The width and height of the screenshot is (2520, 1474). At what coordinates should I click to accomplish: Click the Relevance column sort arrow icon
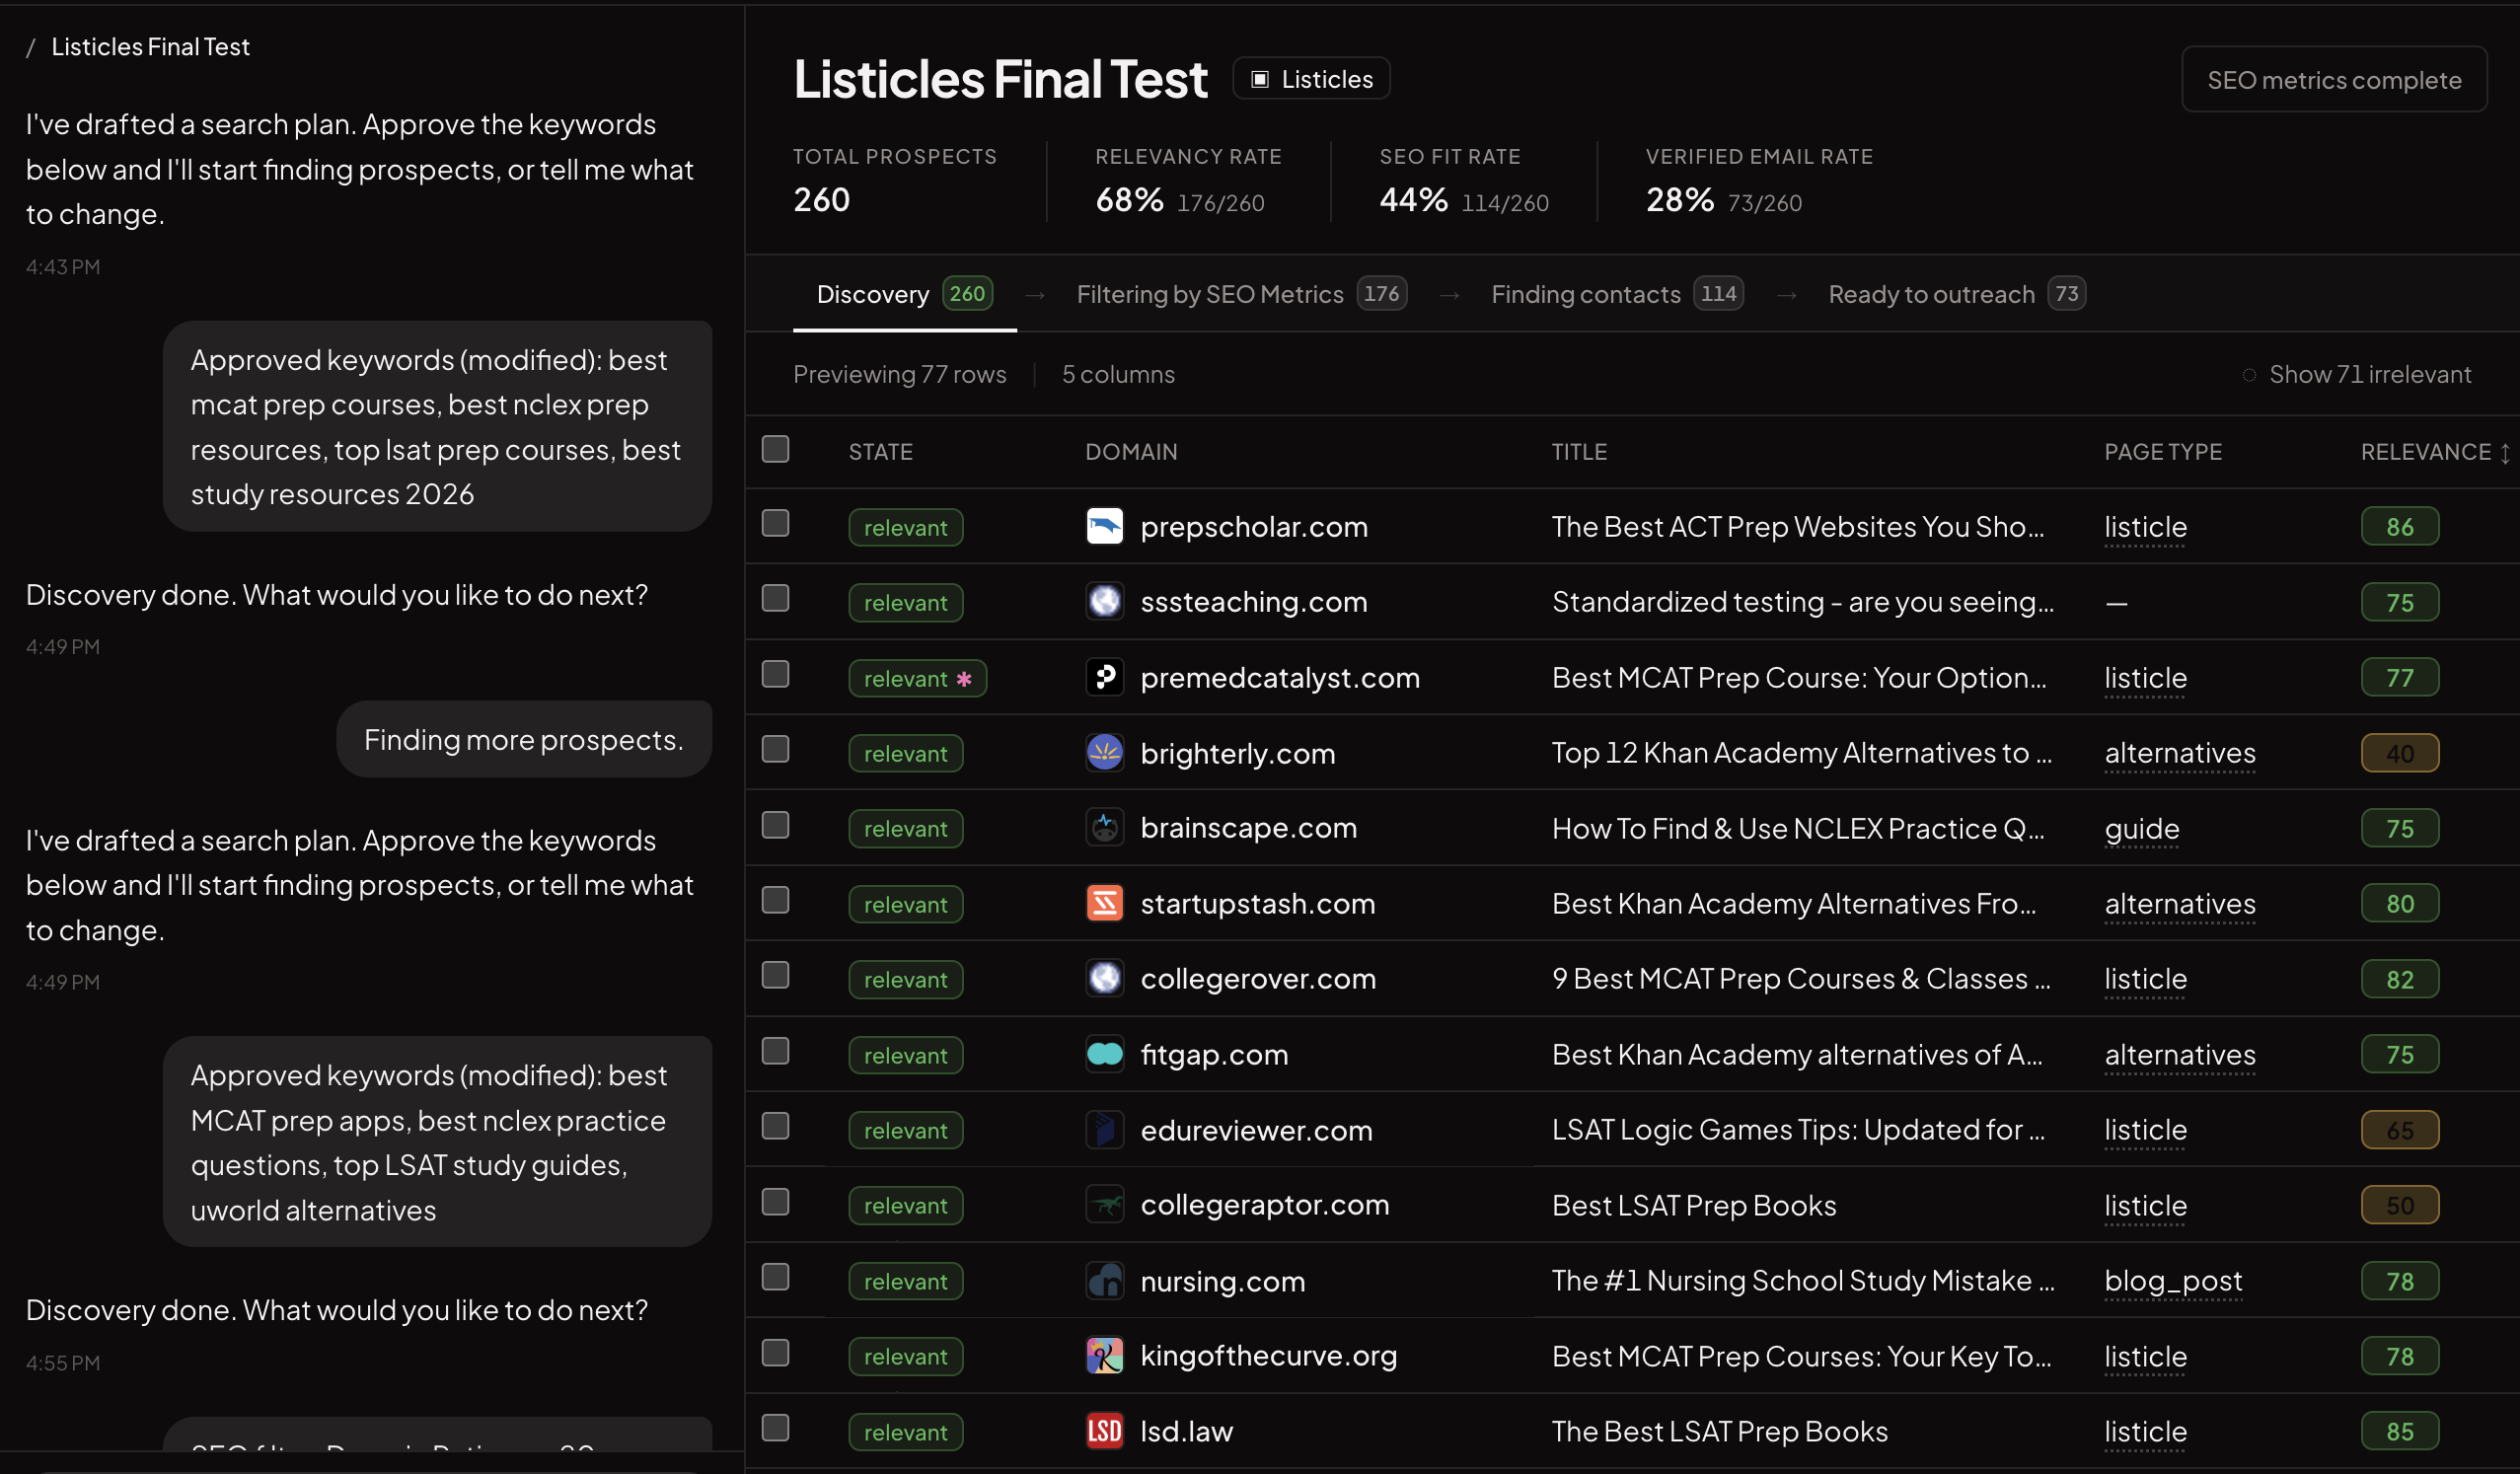[2504, 453]
